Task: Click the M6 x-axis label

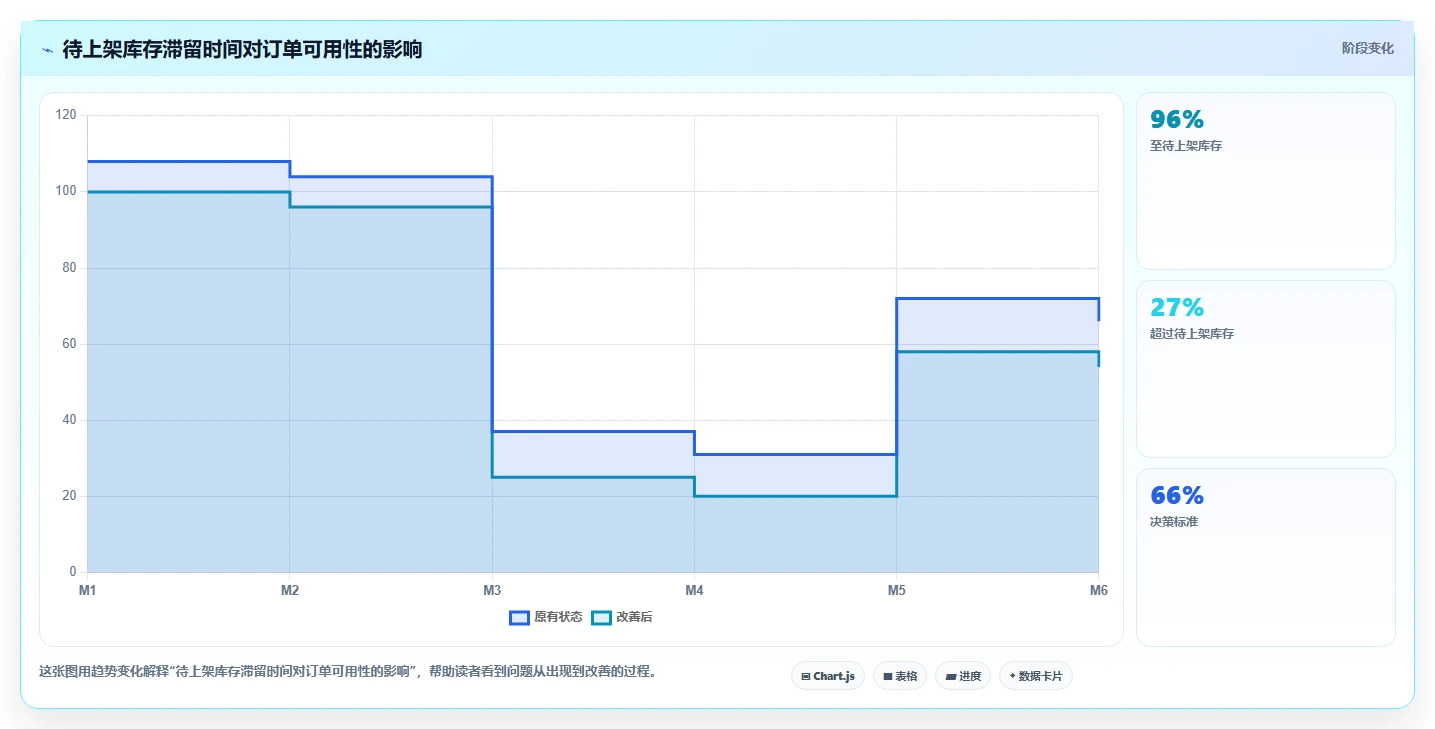Action: [1098, 591]
